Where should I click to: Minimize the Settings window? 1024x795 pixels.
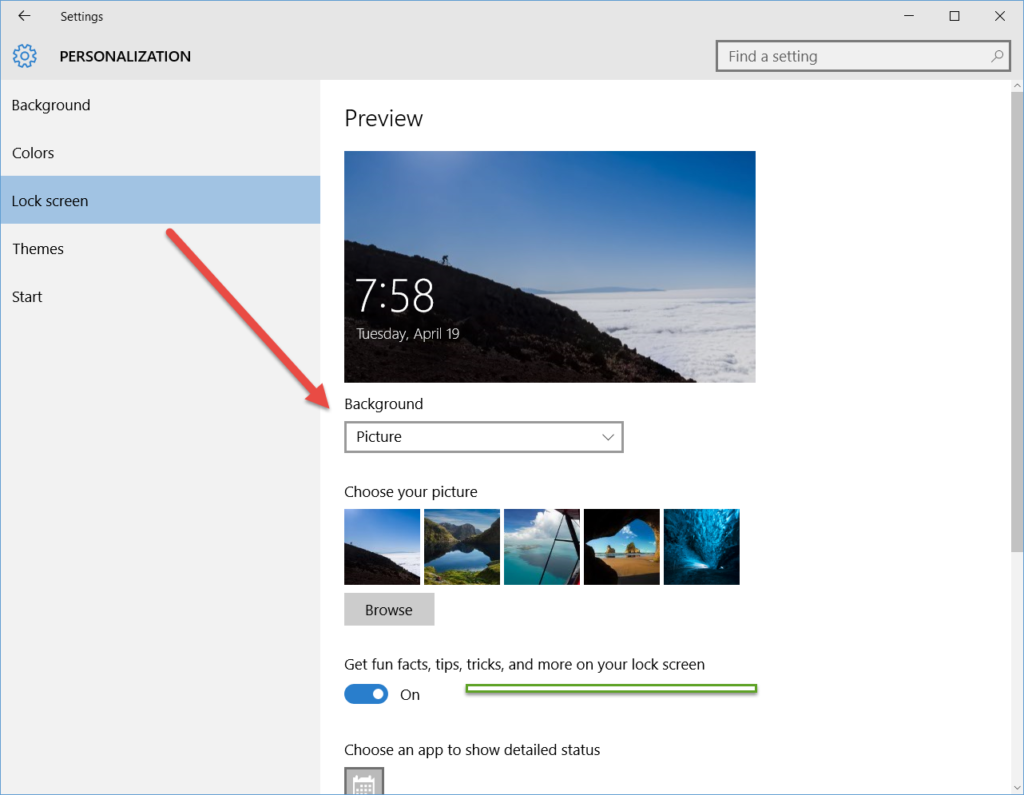pyautogui.click(x=909, y=16)
